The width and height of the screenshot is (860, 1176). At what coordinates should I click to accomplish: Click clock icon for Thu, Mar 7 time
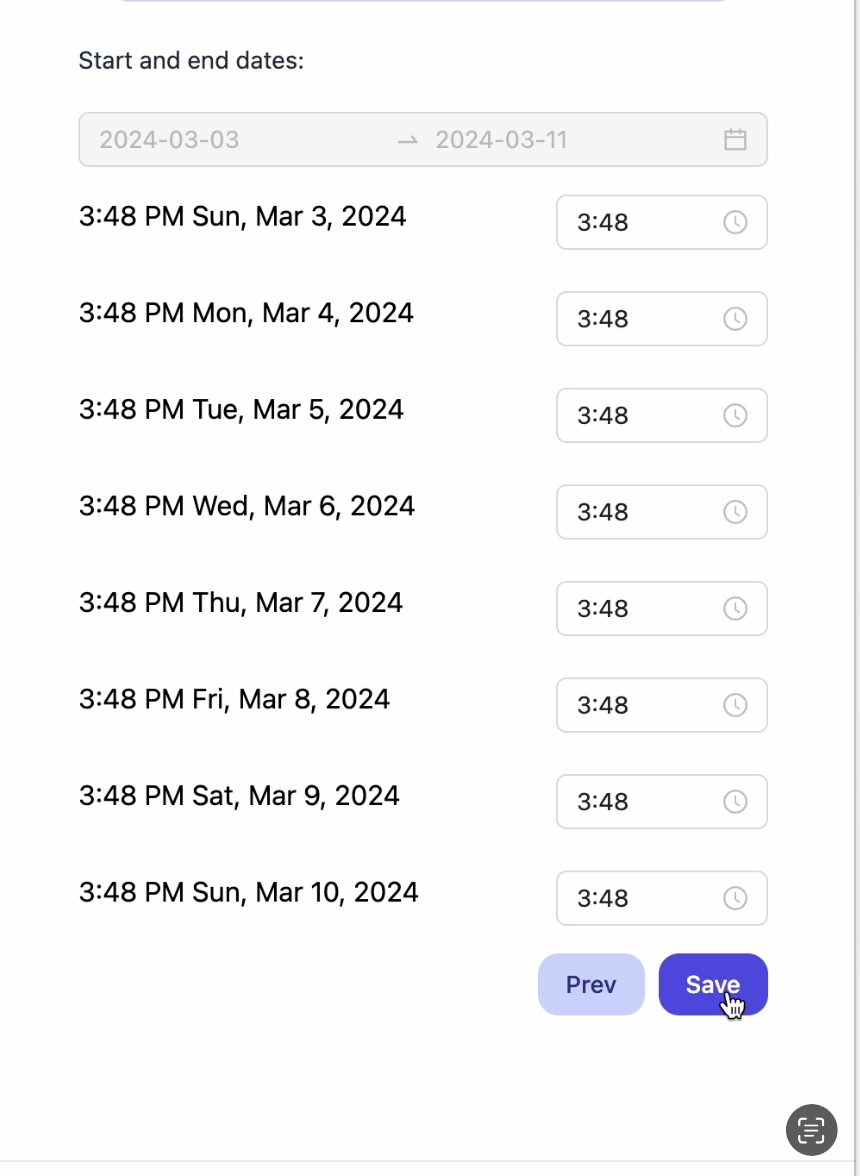735,608
